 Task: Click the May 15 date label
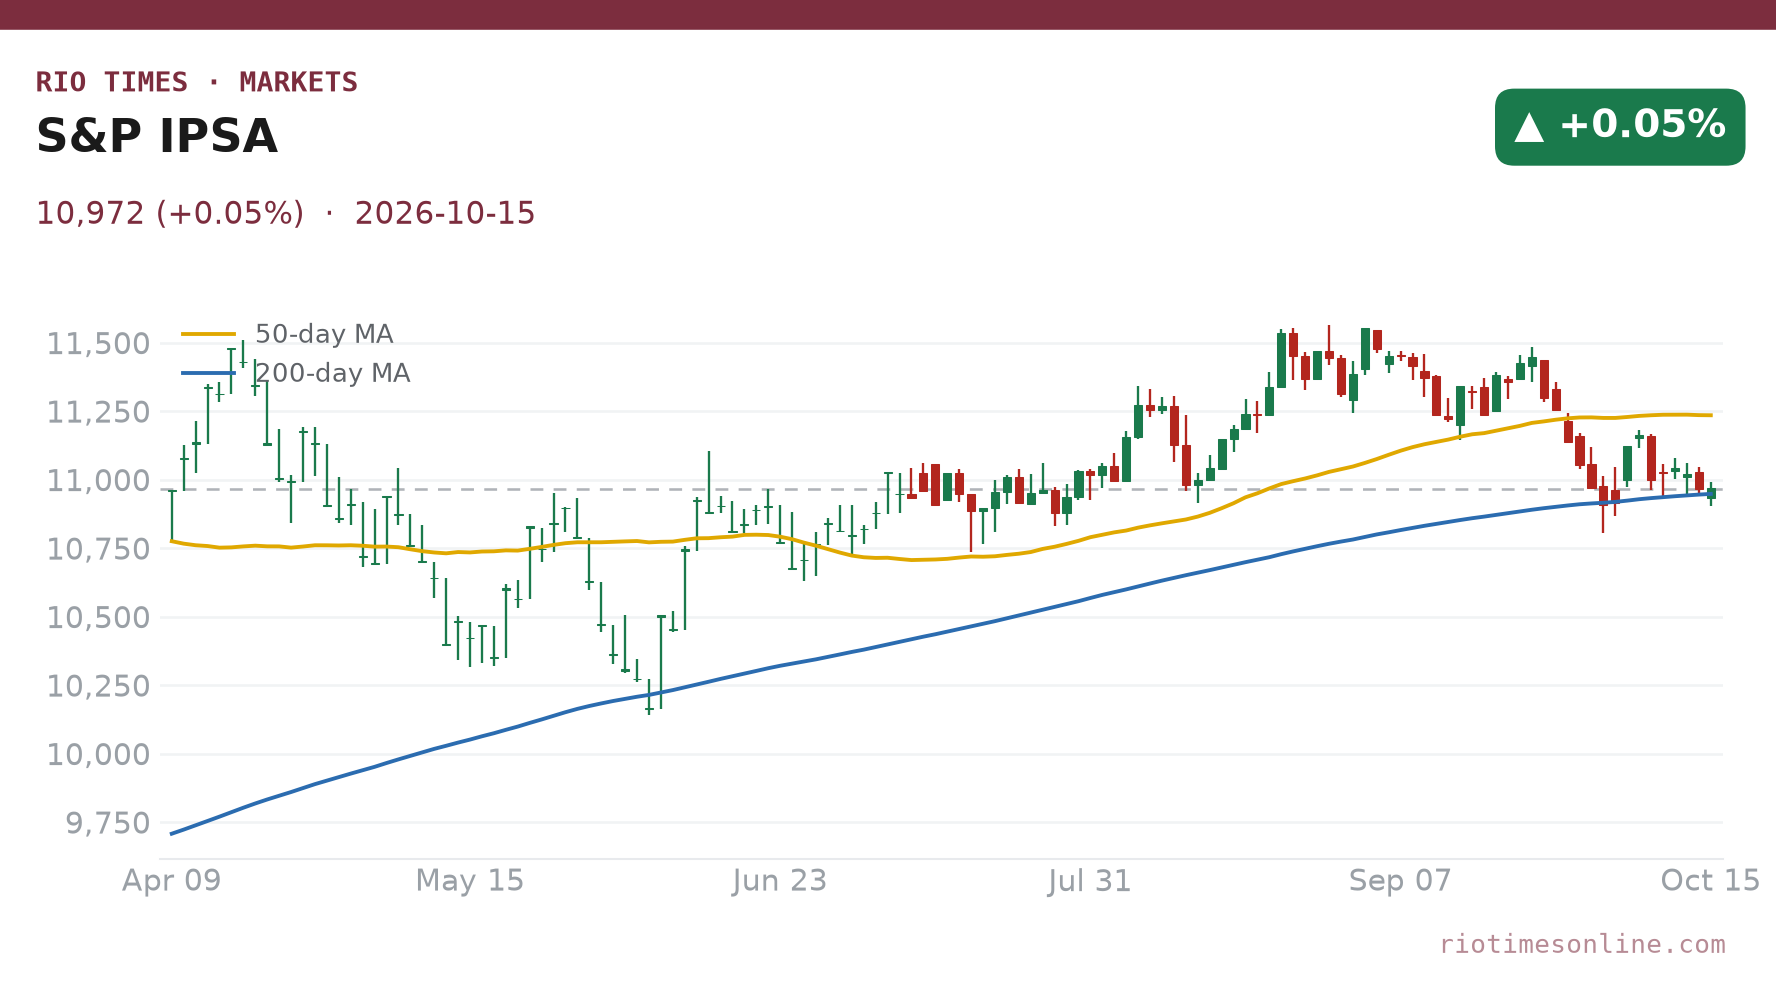470,881
